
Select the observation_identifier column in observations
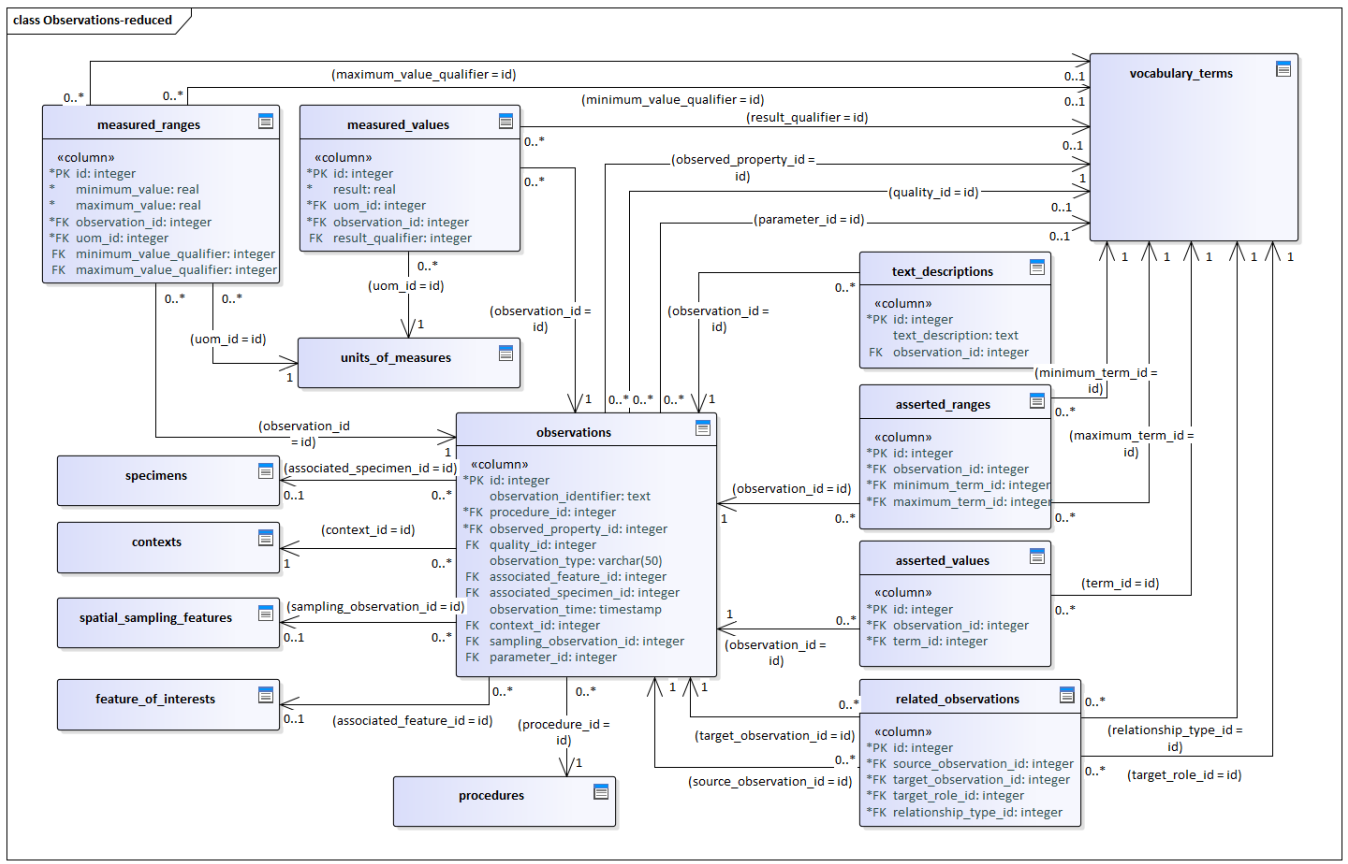click(x=569, y=496)
